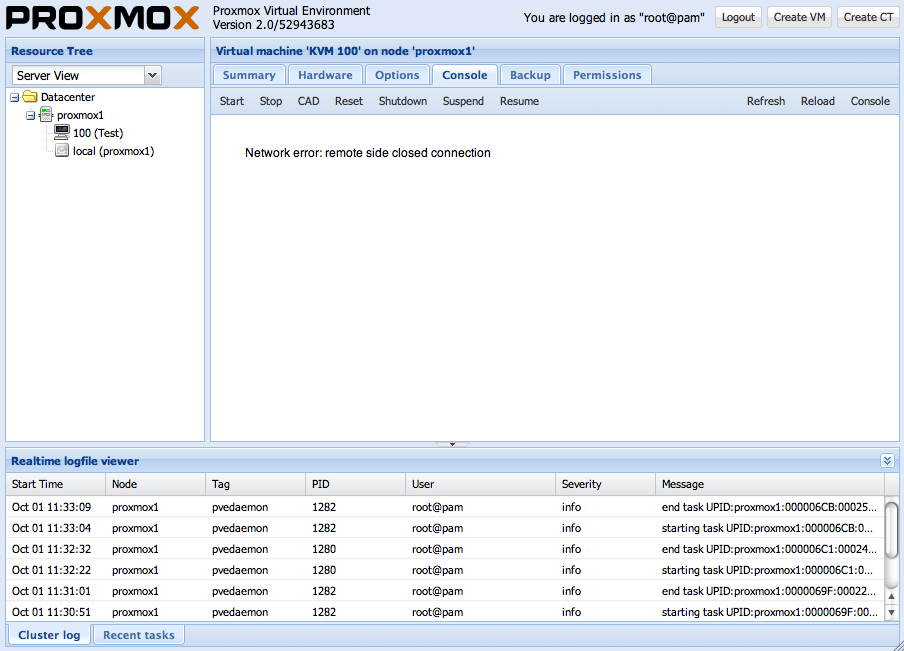
Task: Click the VM 100 (Test) monitor icon
Action: pos(62,133)
